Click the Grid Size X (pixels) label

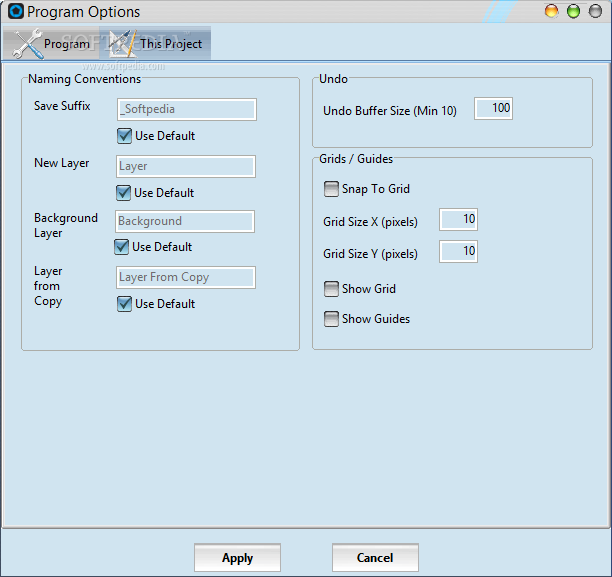(x=370, y=222)
